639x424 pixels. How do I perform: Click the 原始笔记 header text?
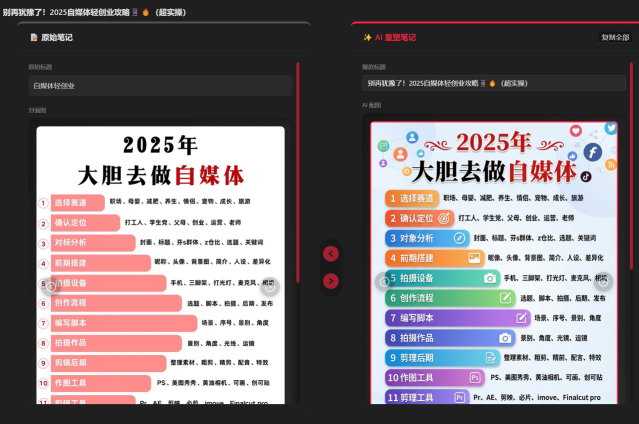coord(57,38)
